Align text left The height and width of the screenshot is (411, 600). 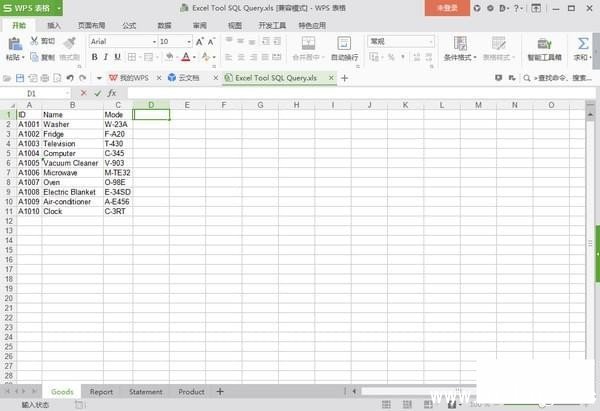(229, 57)
